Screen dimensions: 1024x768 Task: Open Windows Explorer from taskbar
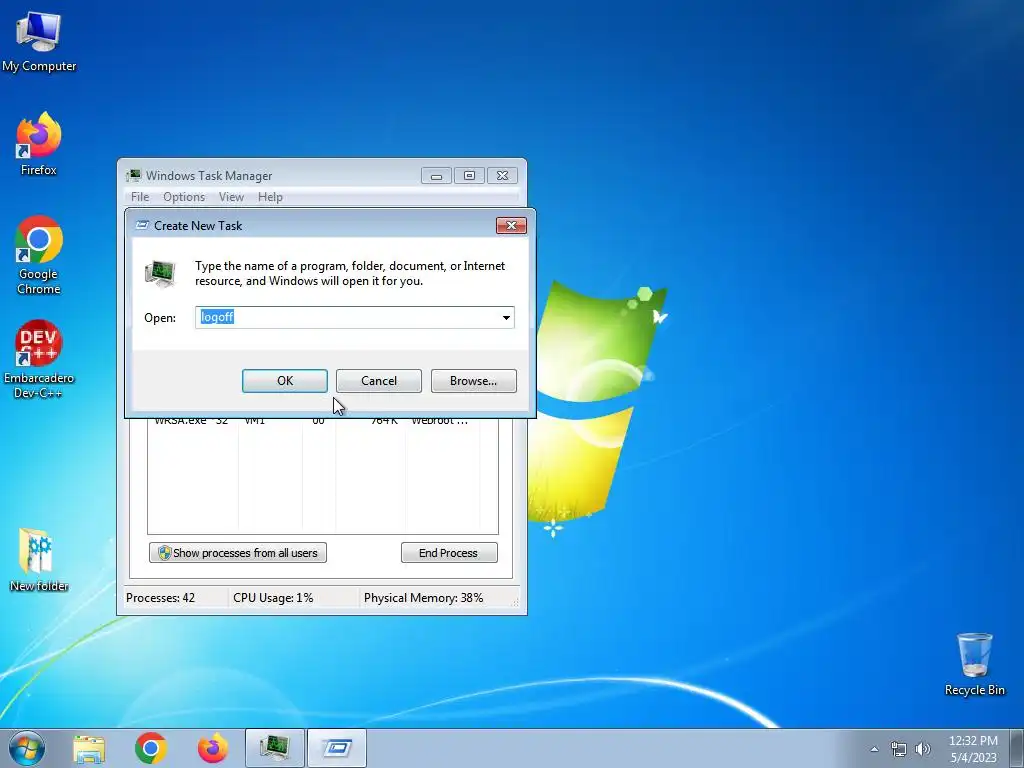(x=89, y=748)
